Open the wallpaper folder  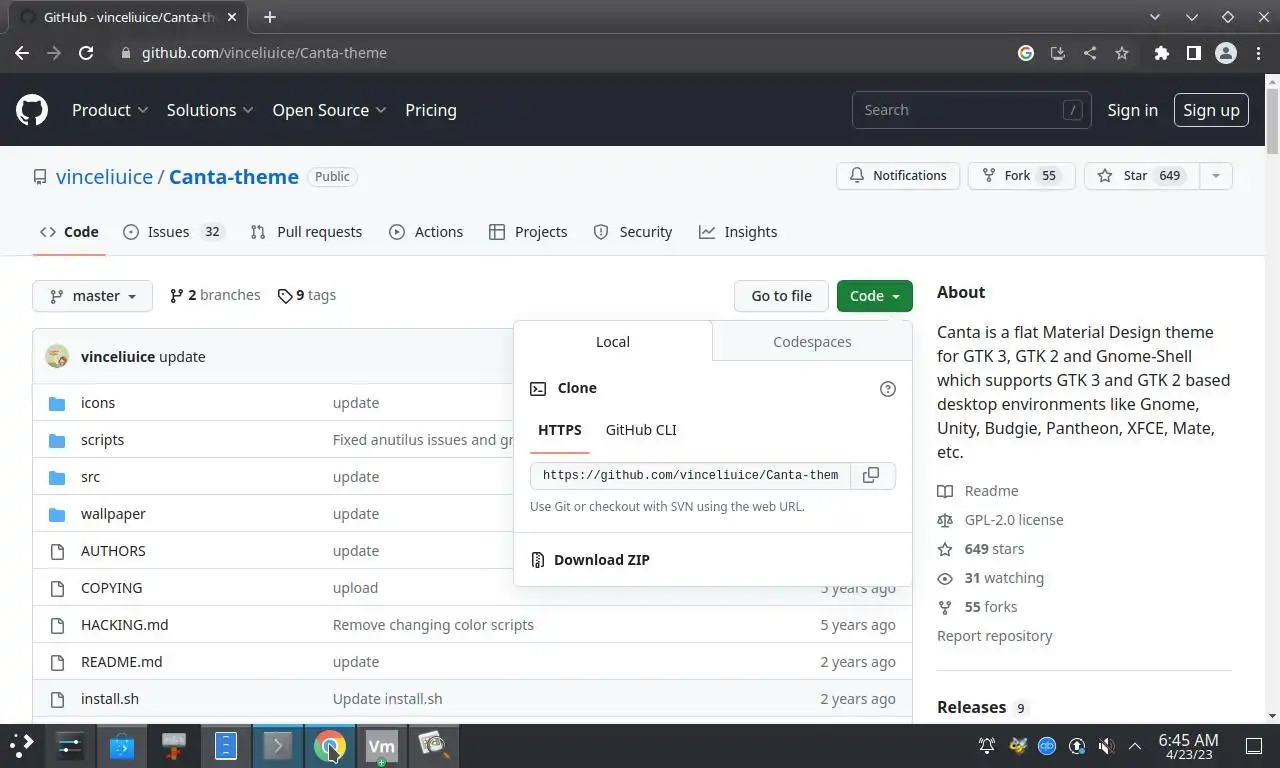113,514
